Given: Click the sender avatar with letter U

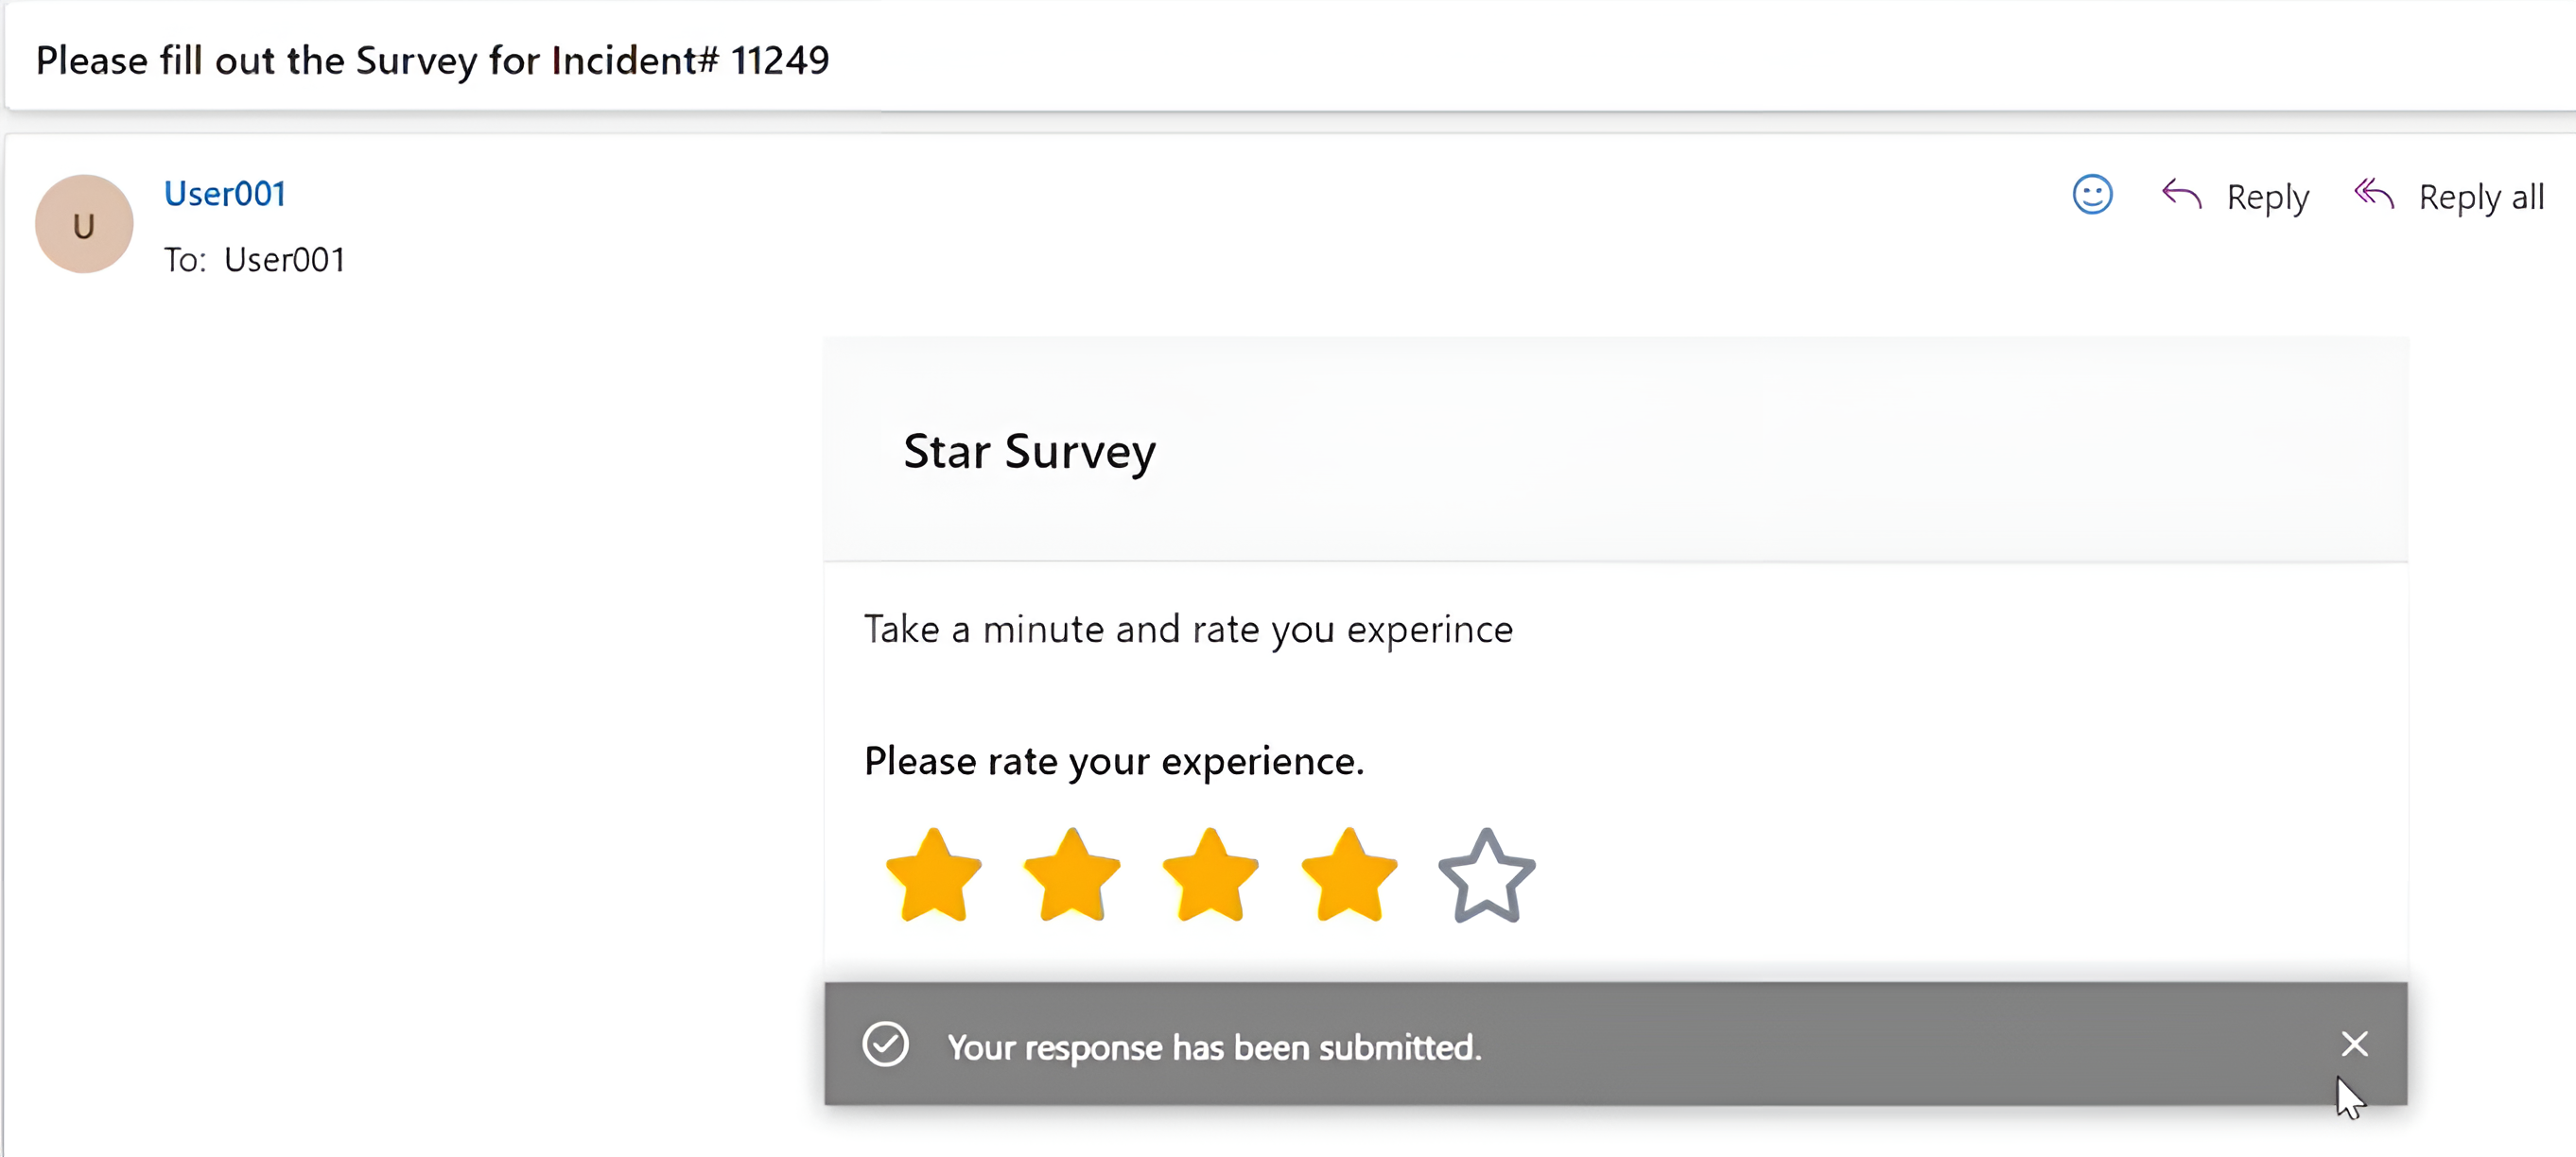Looking at the screenshot, I should (x=84, y=224).
